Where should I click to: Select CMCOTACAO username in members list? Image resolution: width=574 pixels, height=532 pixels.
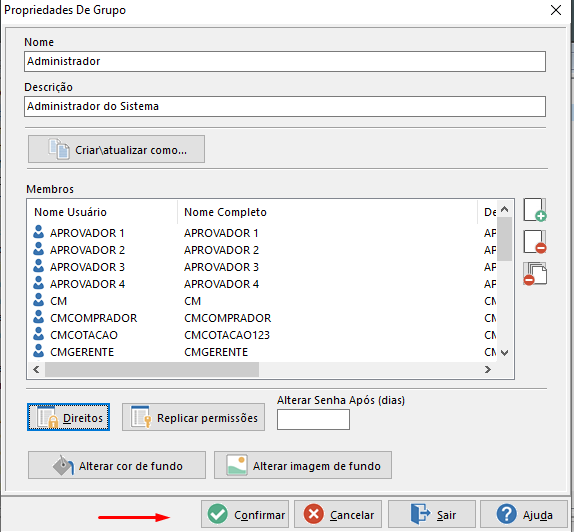84,335
